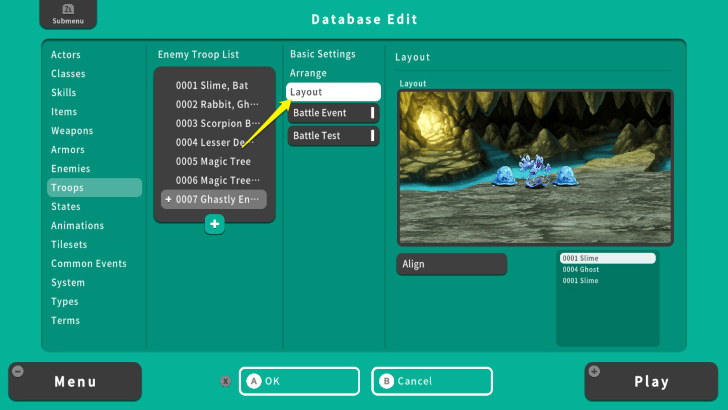Click the X icon beside OK

click(x=226, y=381)
